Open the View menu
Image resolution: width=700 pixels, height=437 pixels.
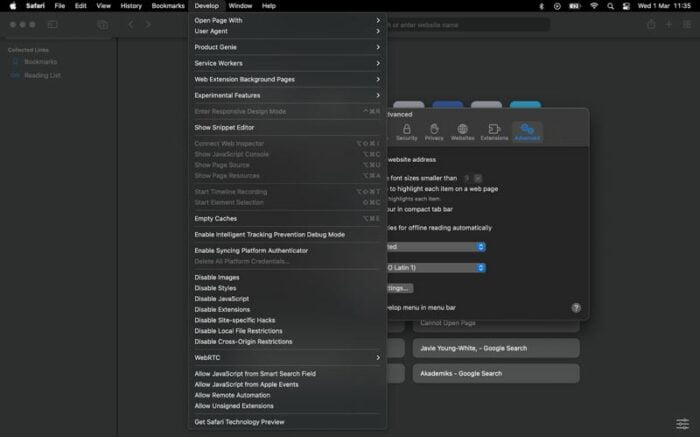click(x=103, y=6)
